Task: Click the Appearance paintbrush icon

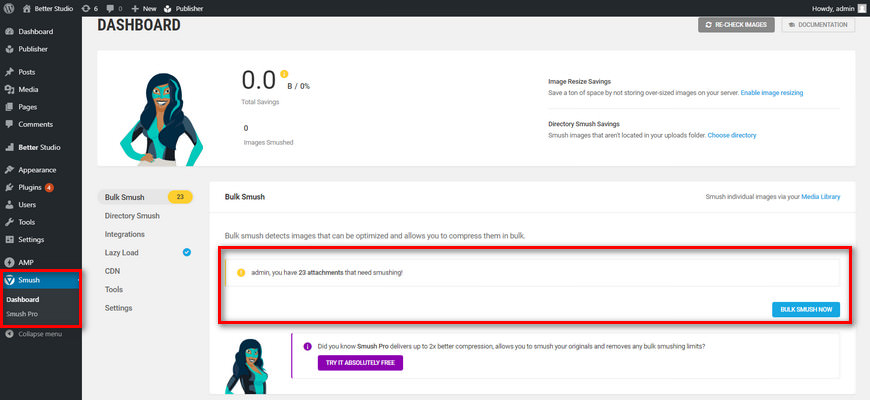Action: click(9, 170)
